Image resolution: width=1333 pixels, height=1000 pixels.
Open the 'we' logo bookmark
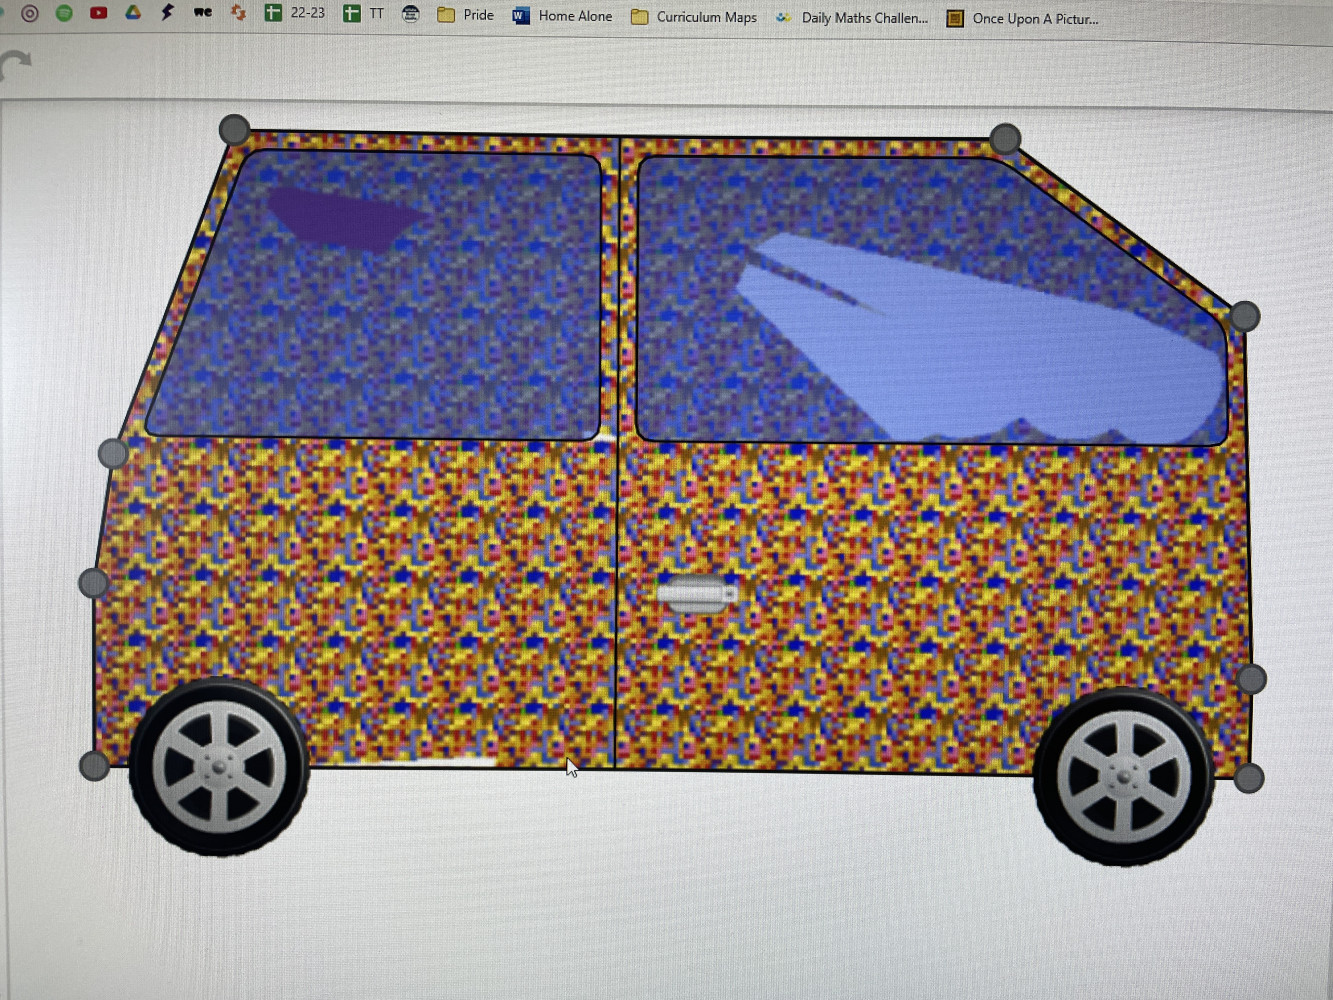(x=203, y=12)
